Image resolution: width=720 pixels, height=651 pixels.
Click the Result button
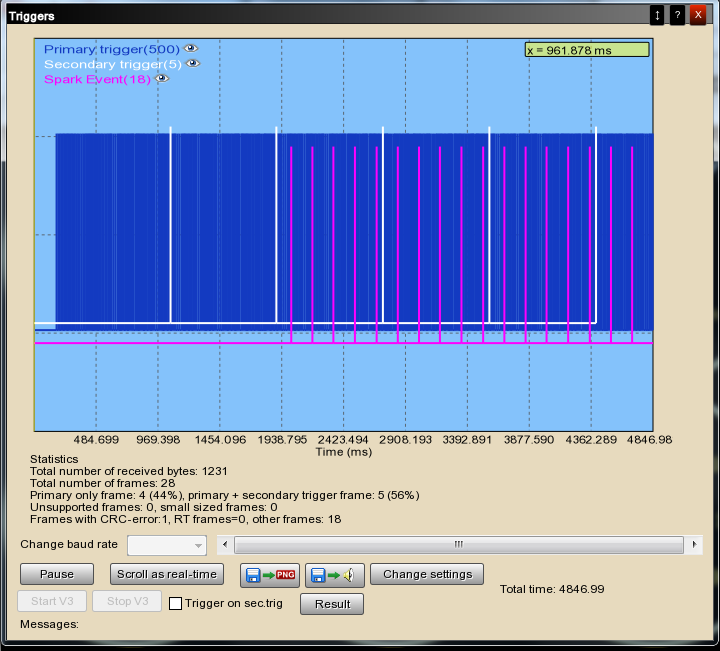(x=332, y=604)
